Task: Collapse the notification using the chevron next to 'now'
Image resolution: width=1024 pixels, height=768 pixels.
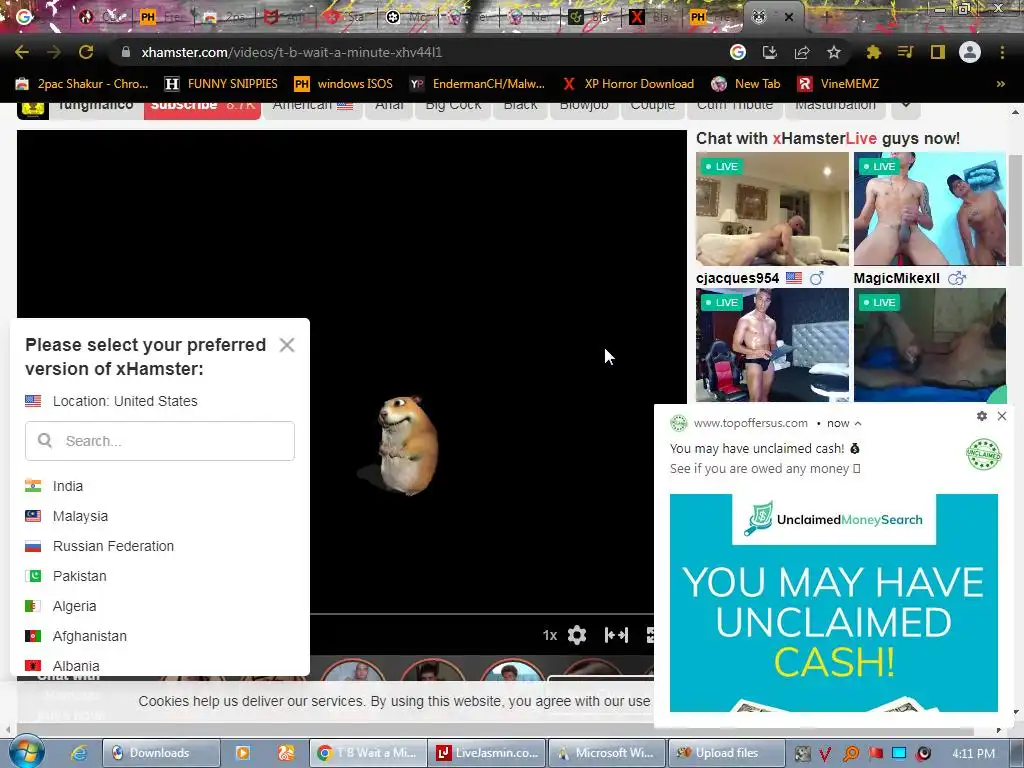Action: (857, 423)
